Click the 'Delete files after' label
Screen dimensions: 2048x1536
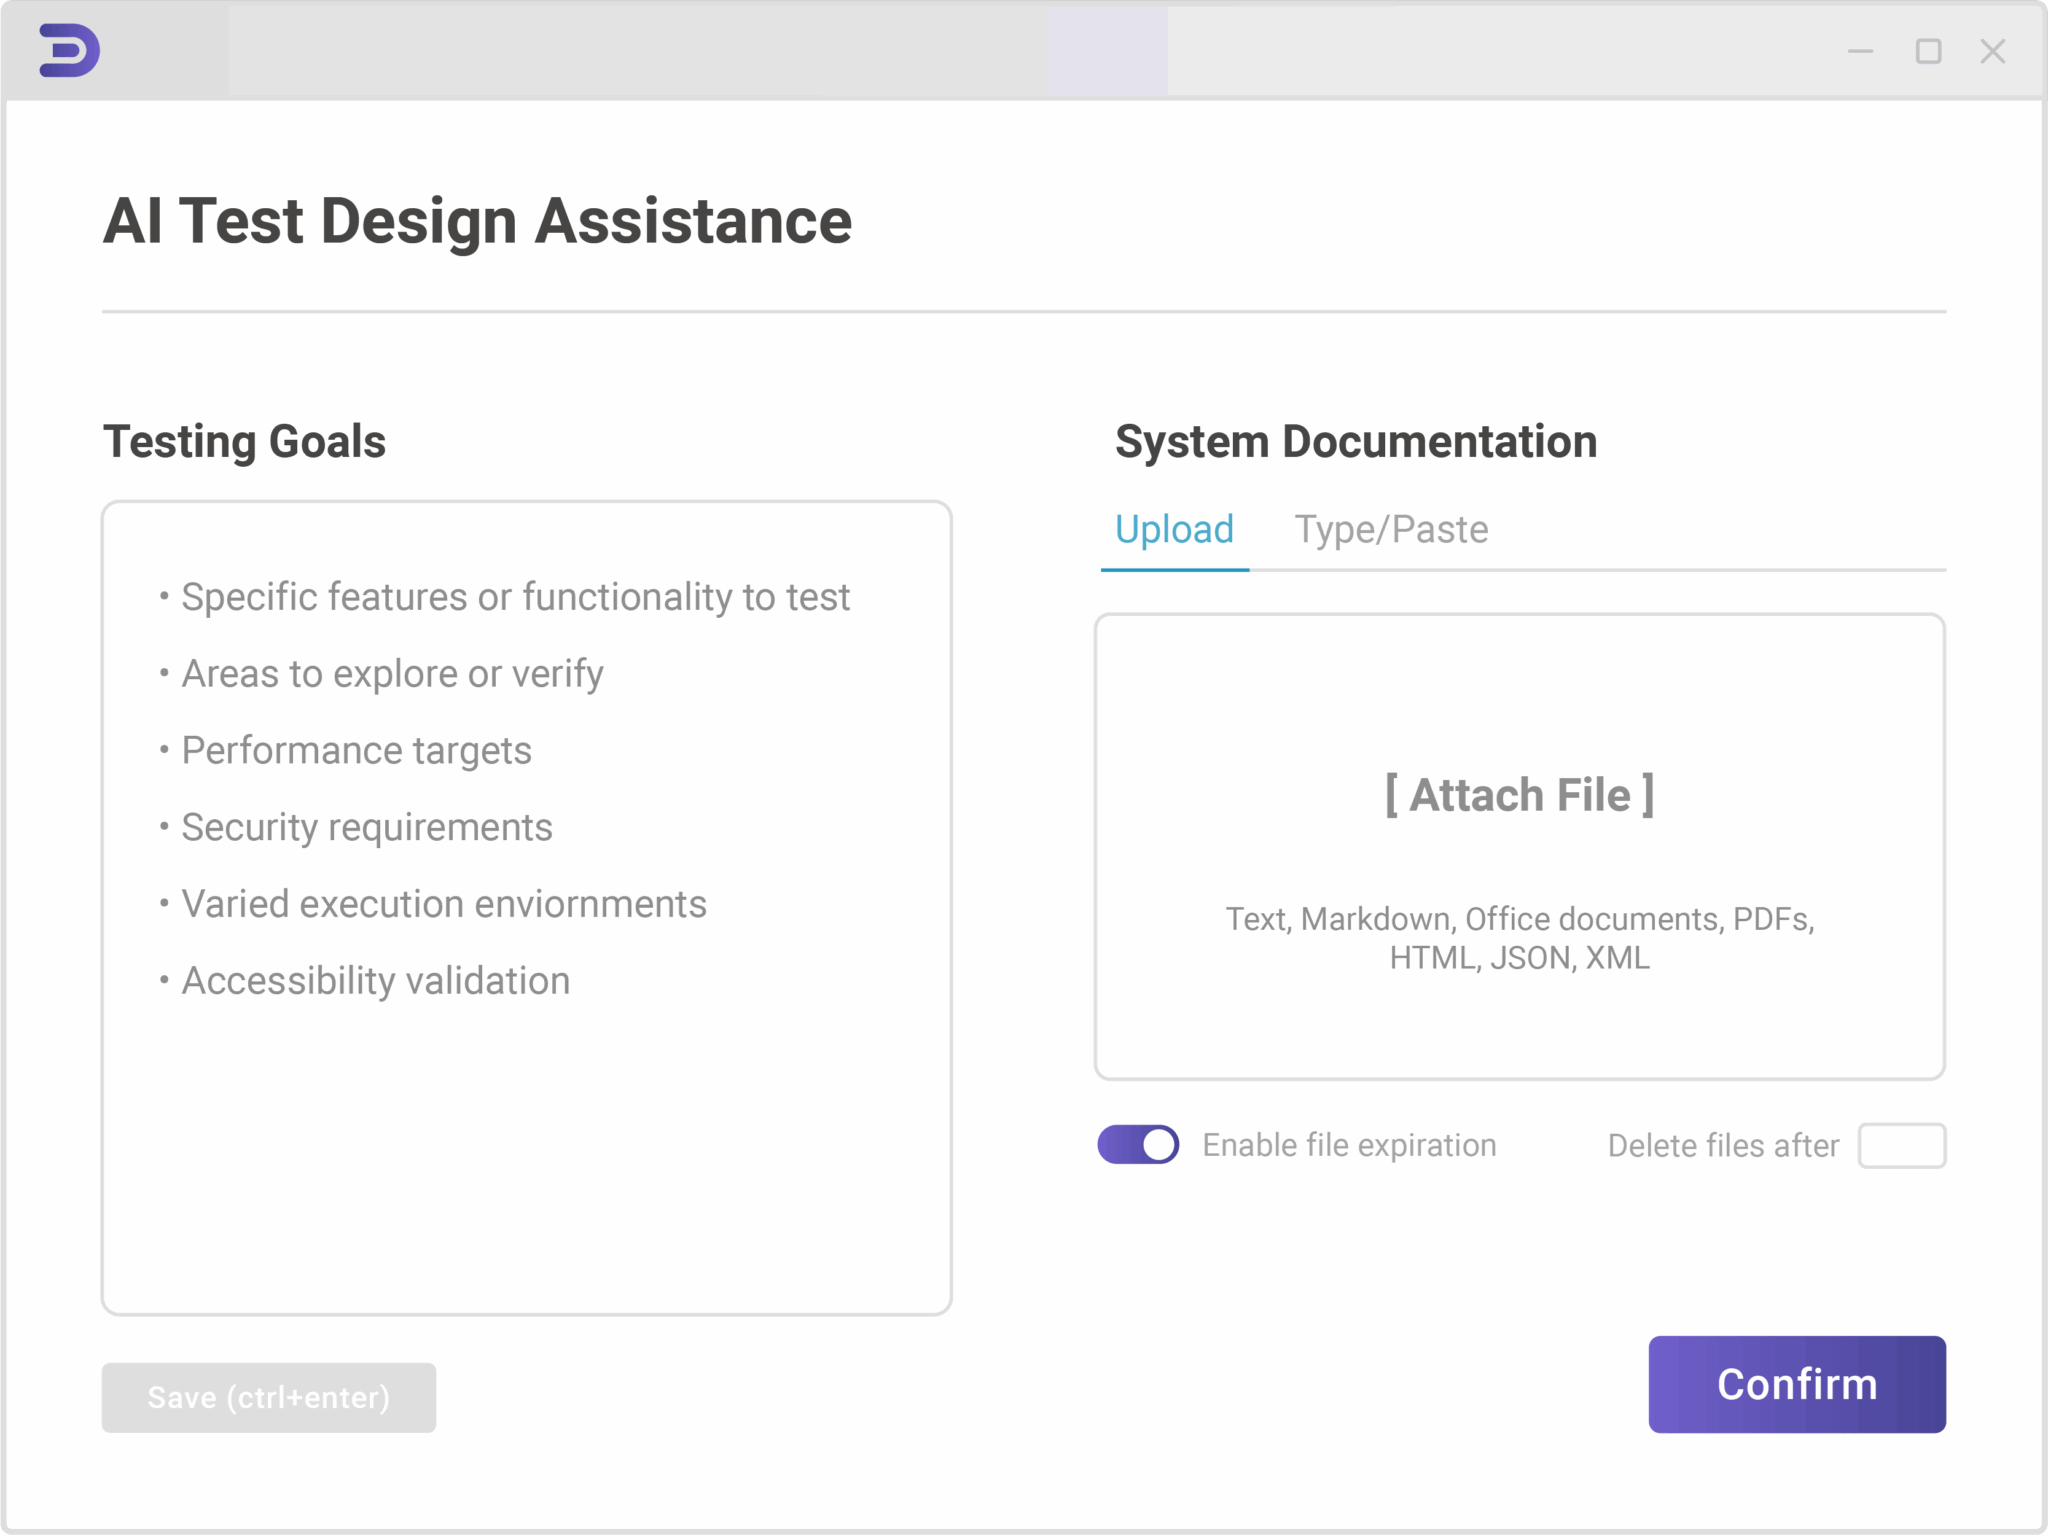pyautogui.click(x=1723, y=1145)
